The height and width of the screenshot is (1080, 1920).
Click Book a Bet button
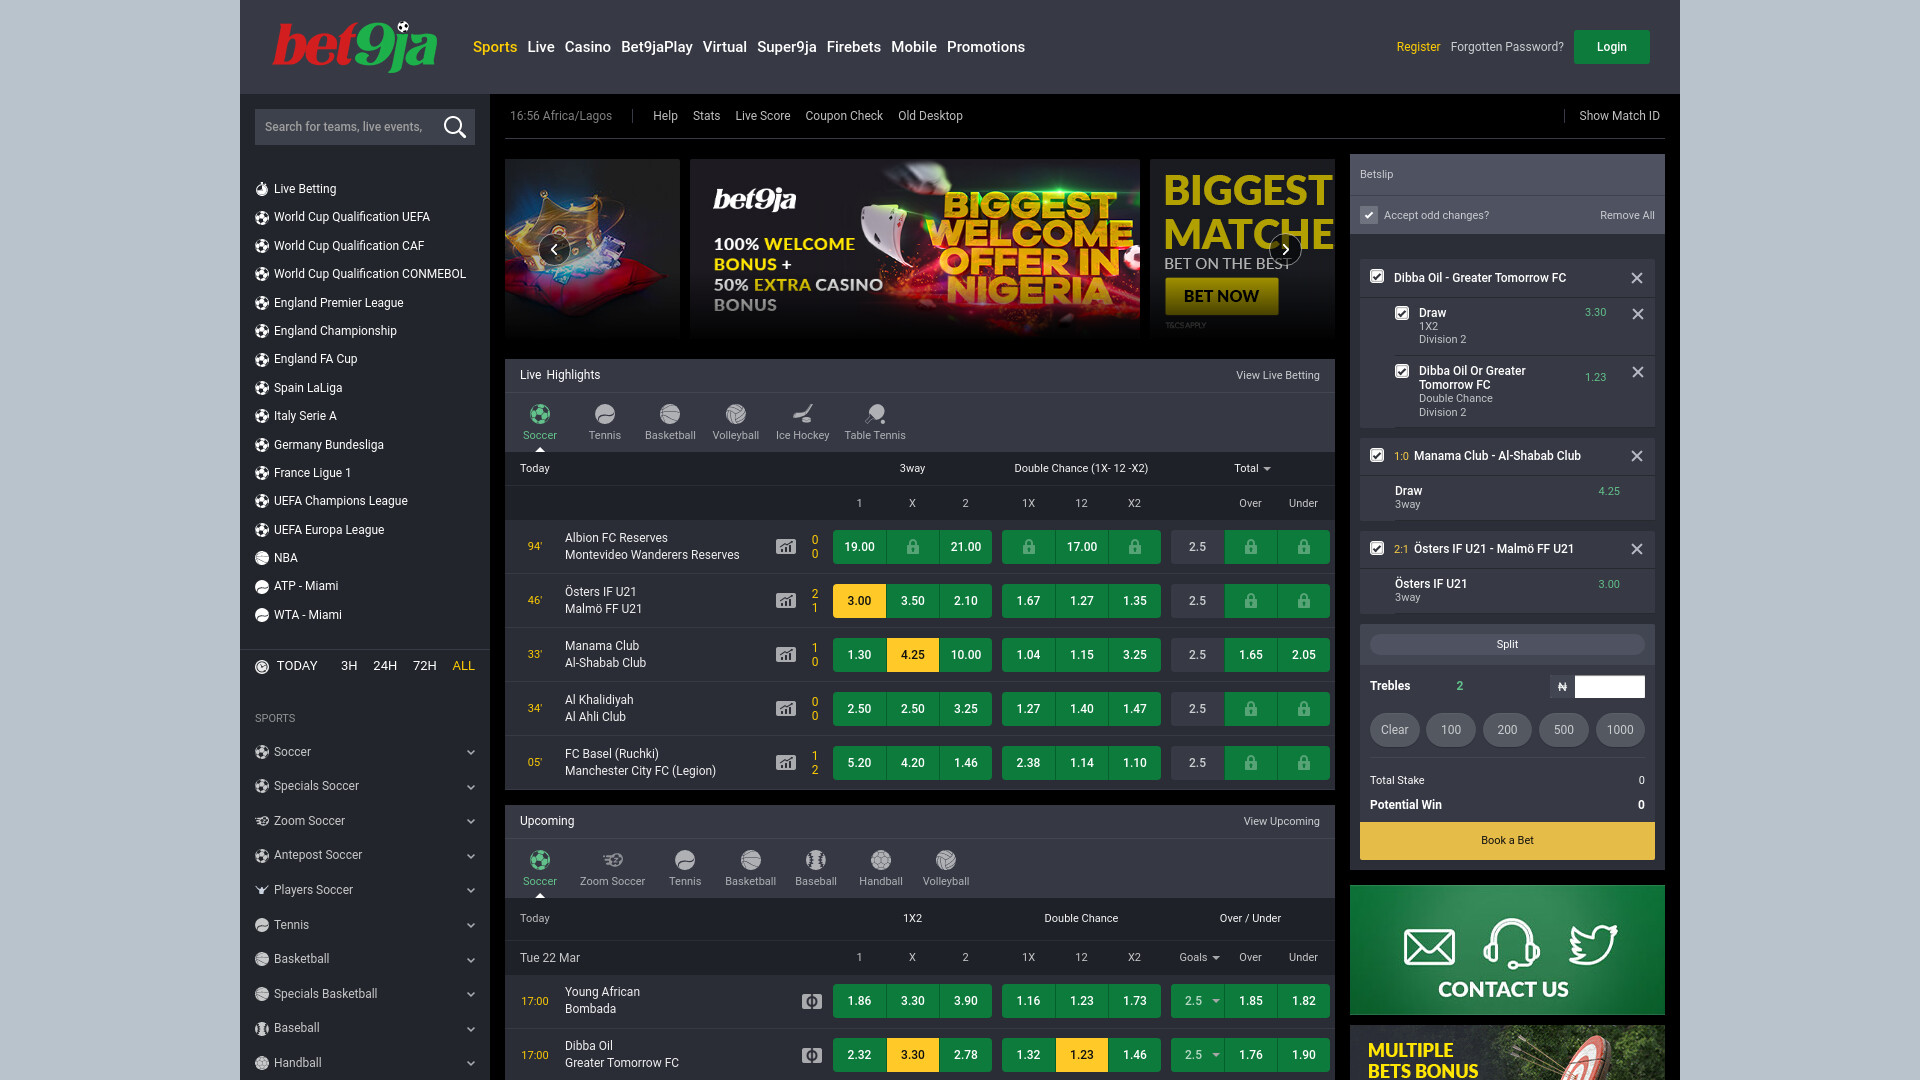coord(1507,841)
